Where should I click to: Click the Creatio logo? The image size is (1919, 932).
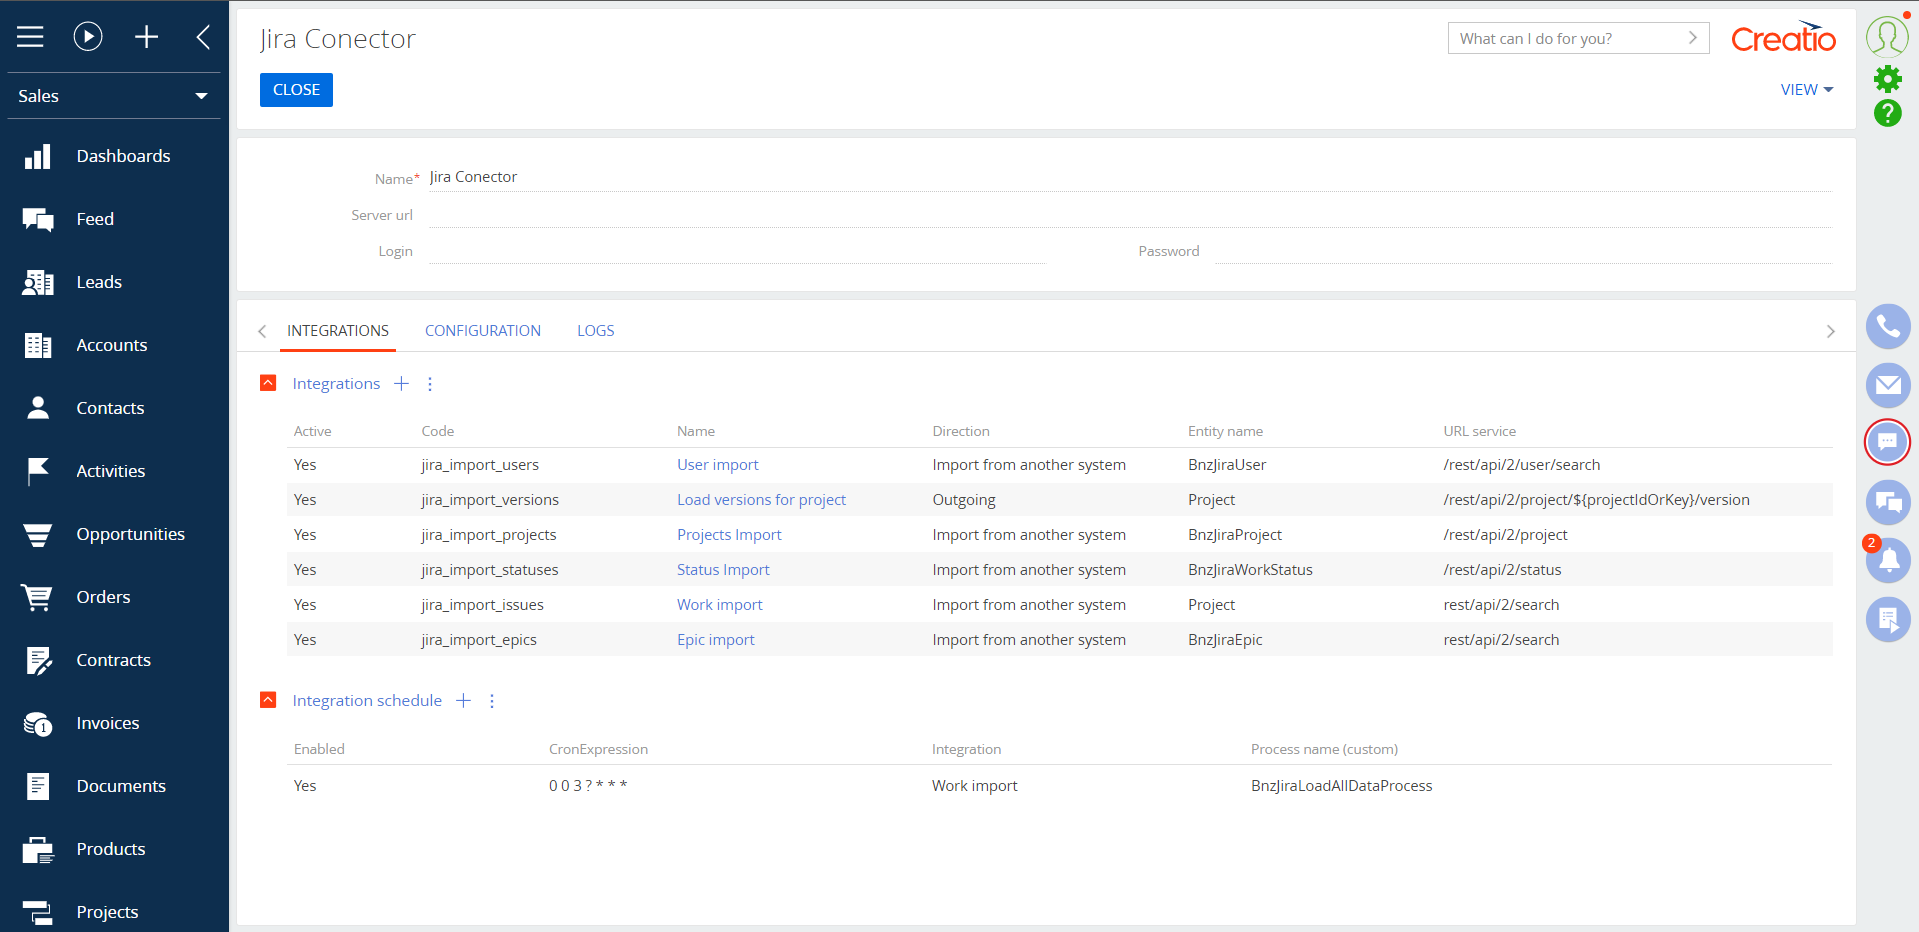(x=1783, y=37)
